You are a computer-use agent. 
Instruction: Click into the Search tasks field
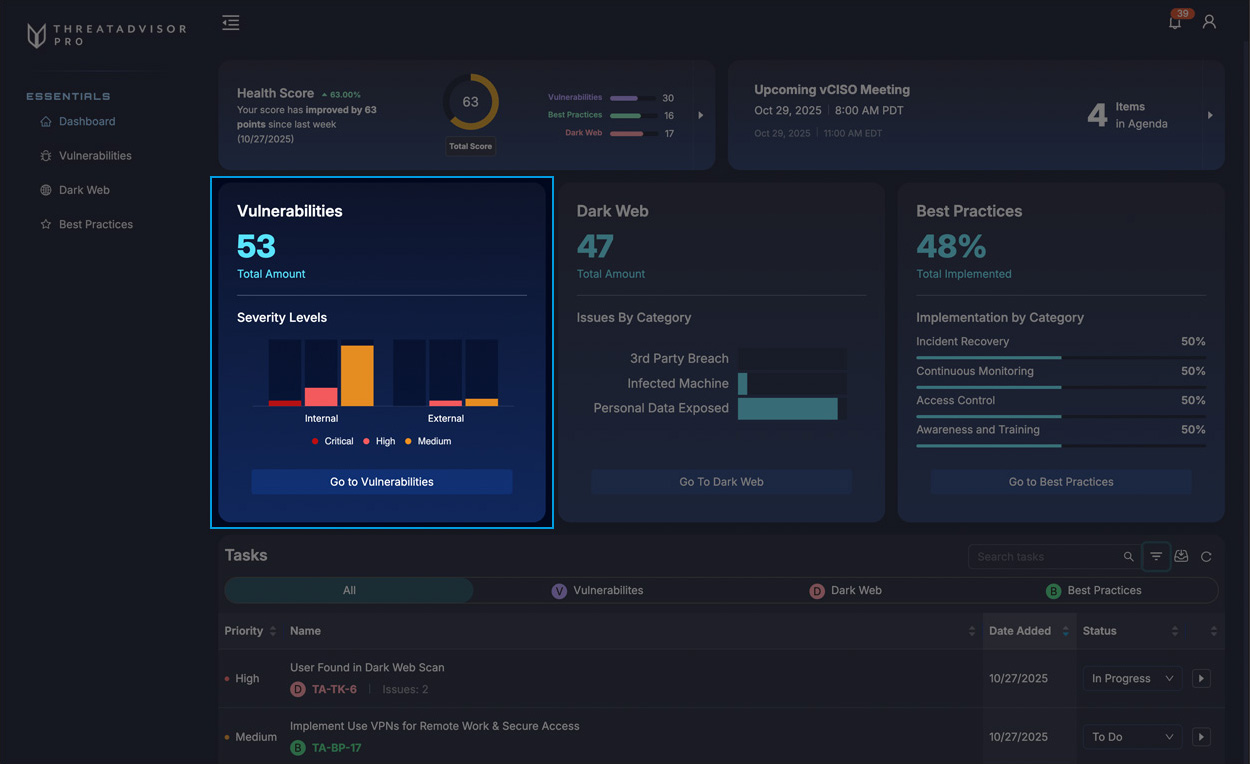tap(1043, 557)
